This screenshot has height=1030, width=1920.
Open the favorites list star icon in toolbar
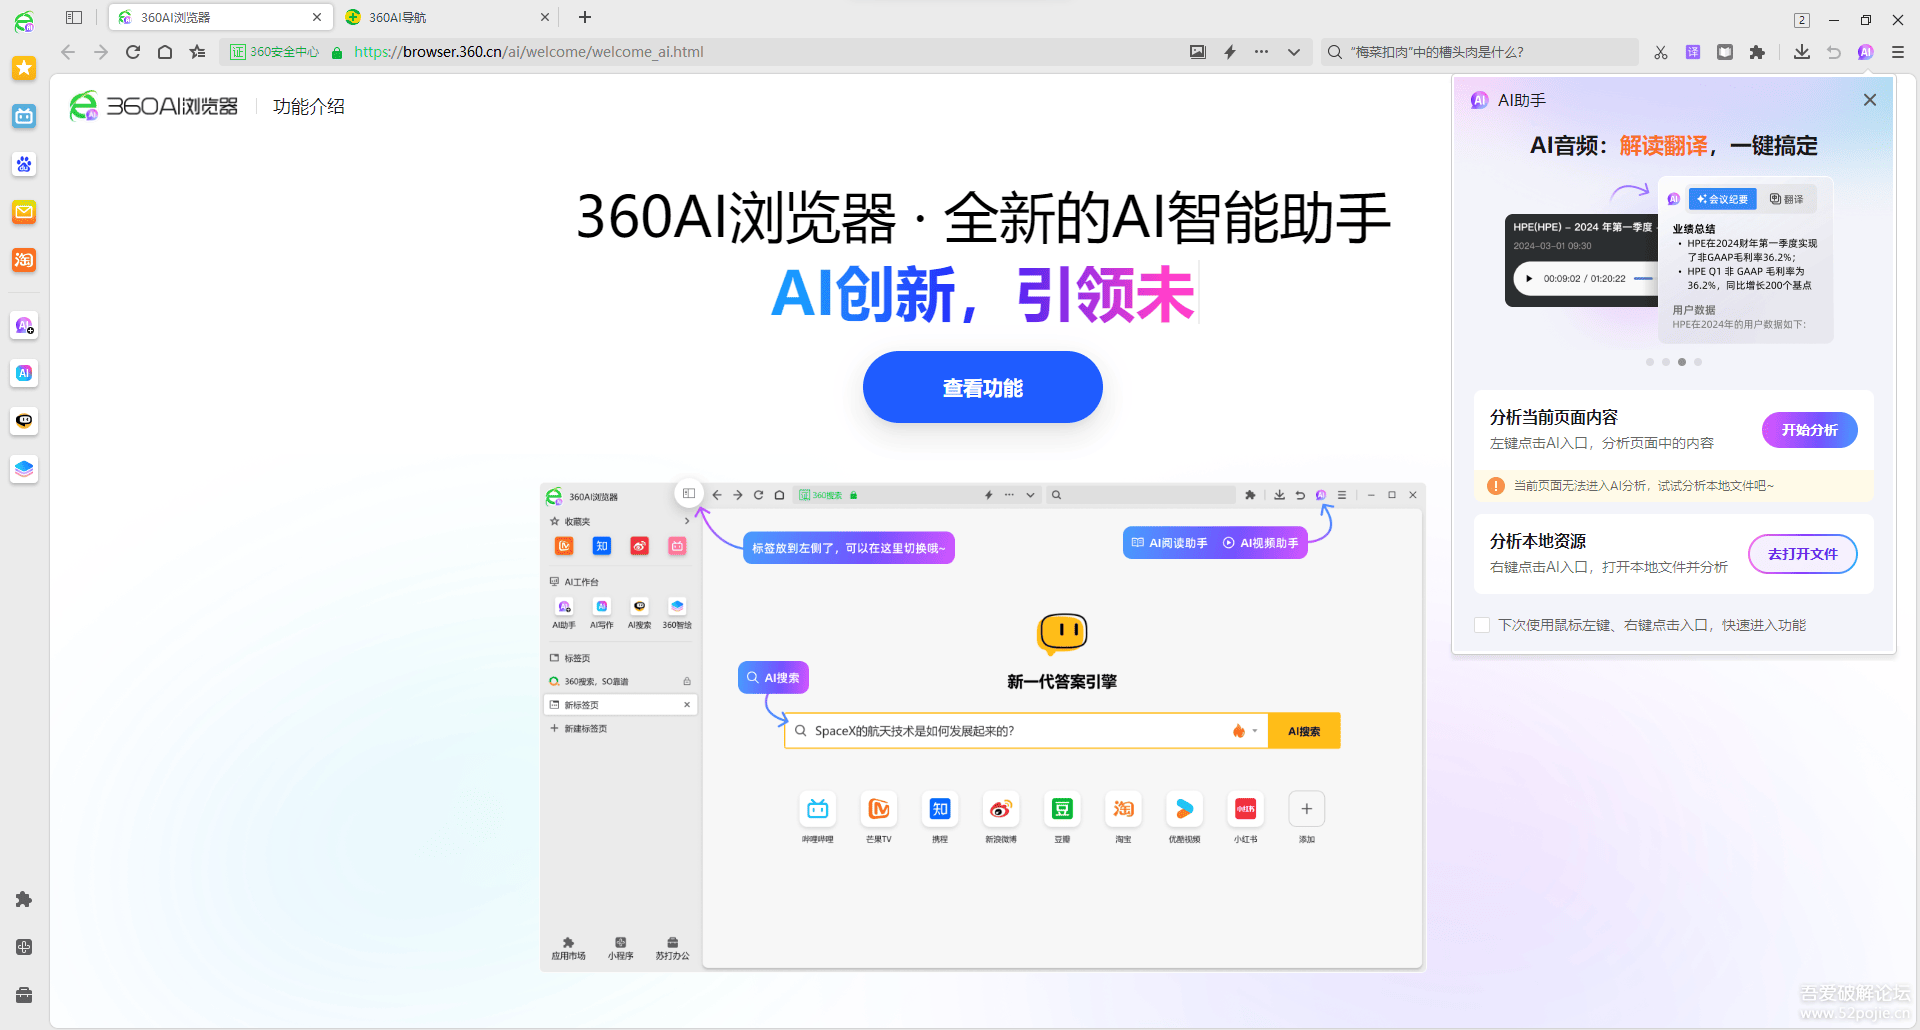click(198, 52)
